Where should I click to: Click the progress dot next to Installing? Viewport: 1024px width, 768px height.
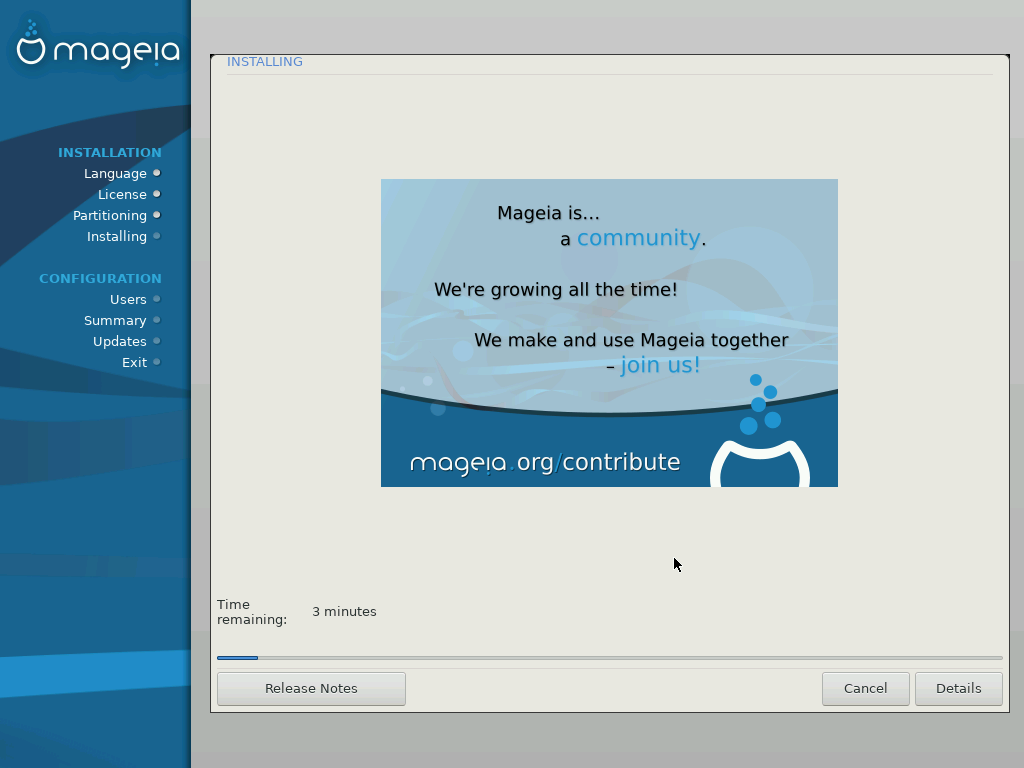click(x=157, y=236)
